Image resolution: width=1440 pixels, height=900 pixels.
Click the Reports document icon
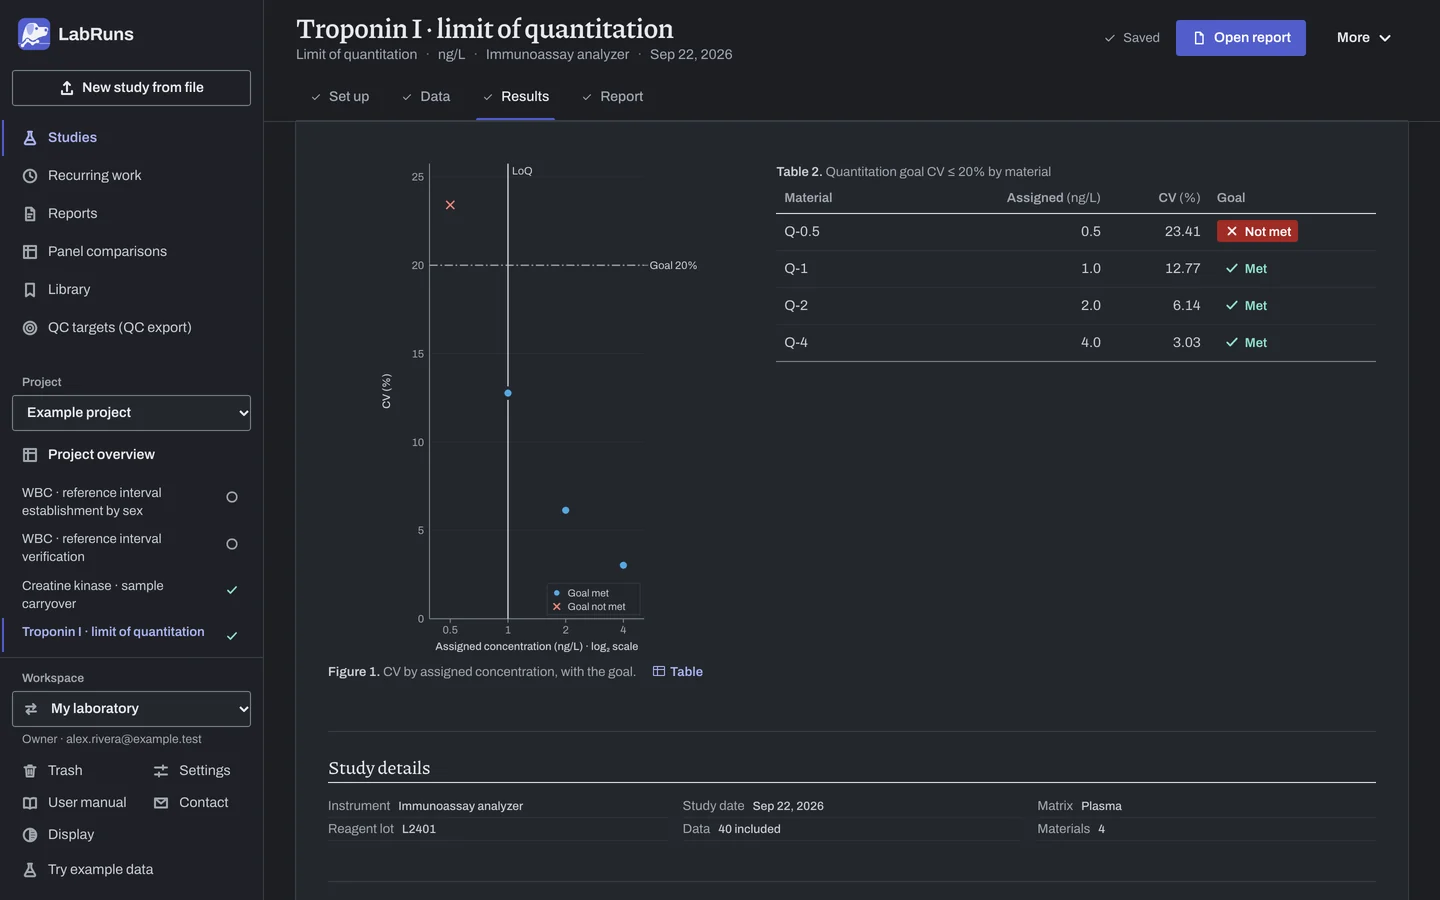30,214
